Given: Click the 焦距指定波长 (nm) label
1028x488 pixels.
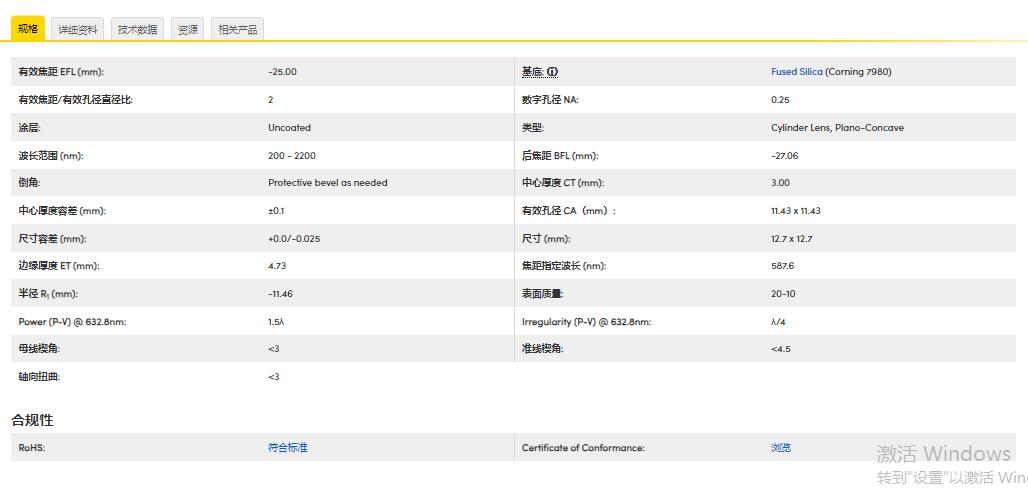Looking at the screenshot, I should (564, 266).
